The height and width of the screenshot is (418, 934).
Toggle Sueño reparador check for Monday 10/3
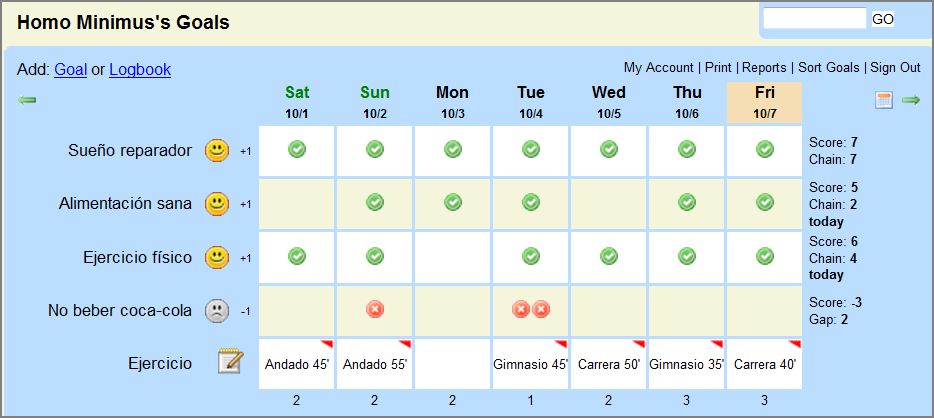453,150
